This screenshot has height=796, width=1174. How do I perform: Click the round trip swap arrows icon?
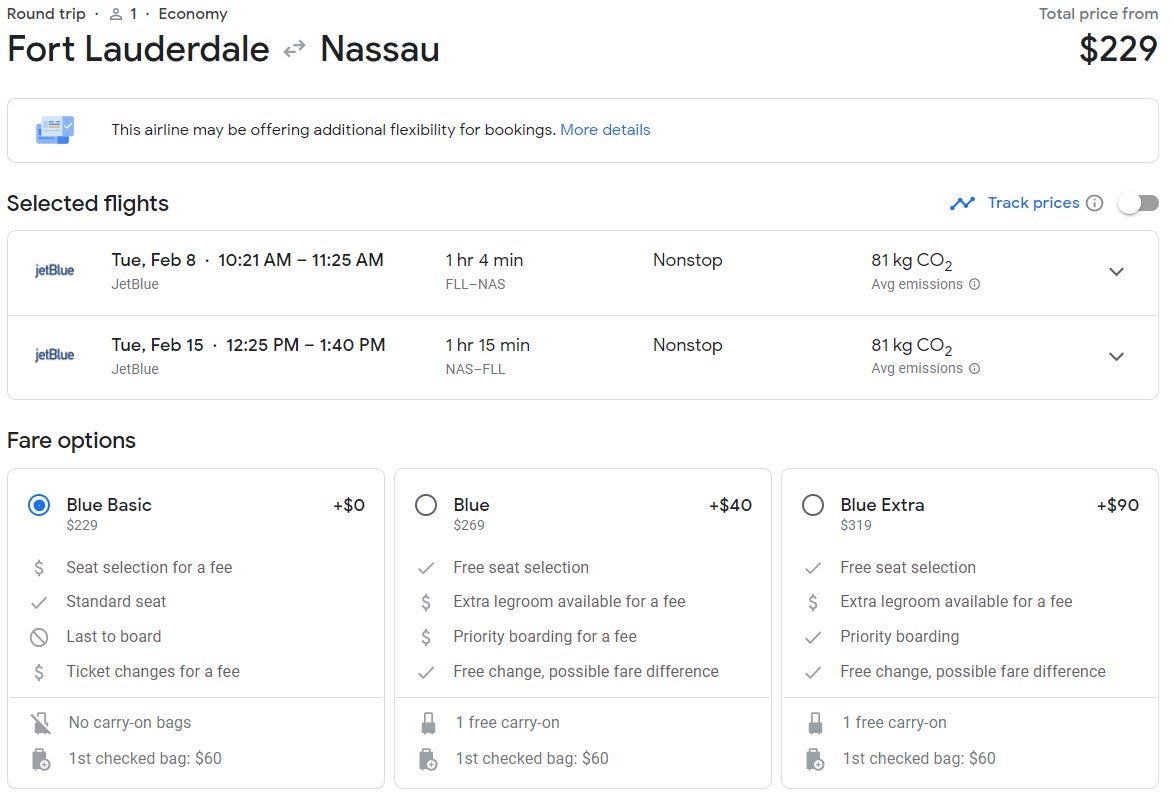294,49
